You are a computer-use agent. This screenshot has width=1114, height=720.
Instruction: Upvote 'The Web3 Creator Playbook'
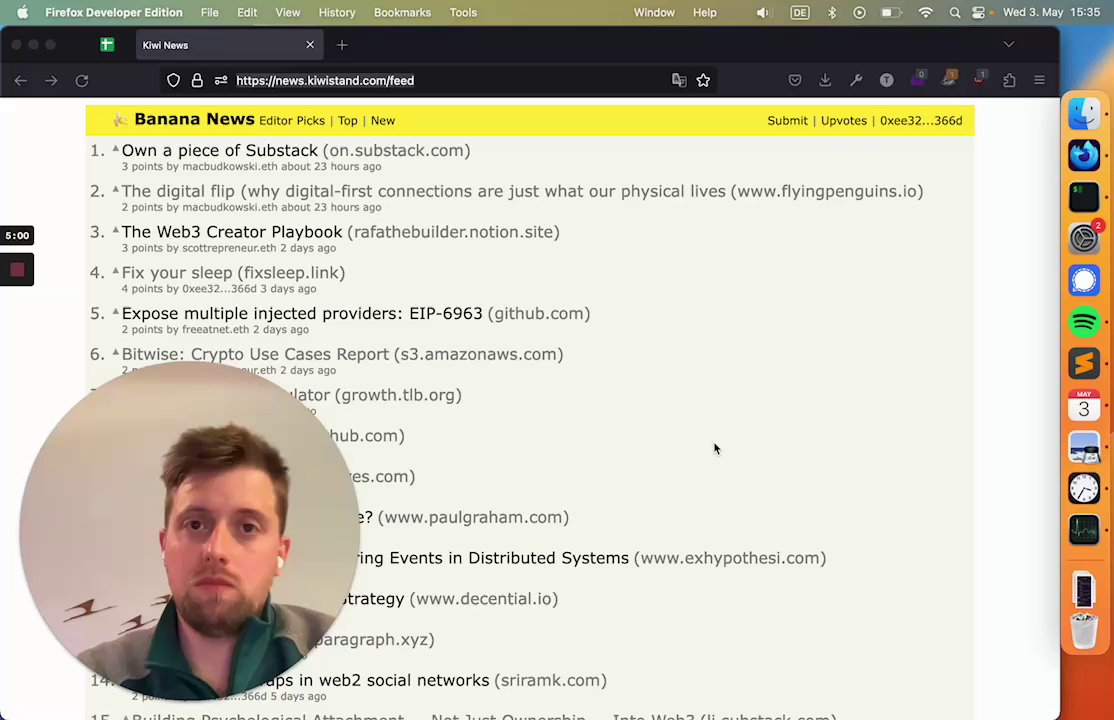tap(115, 230)
